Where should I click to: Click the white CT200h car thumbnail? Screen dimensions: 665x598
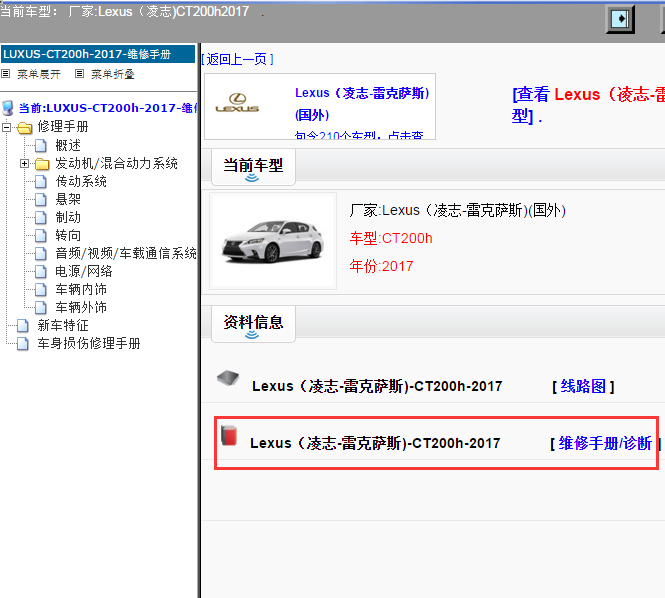[x=273, y=241]
